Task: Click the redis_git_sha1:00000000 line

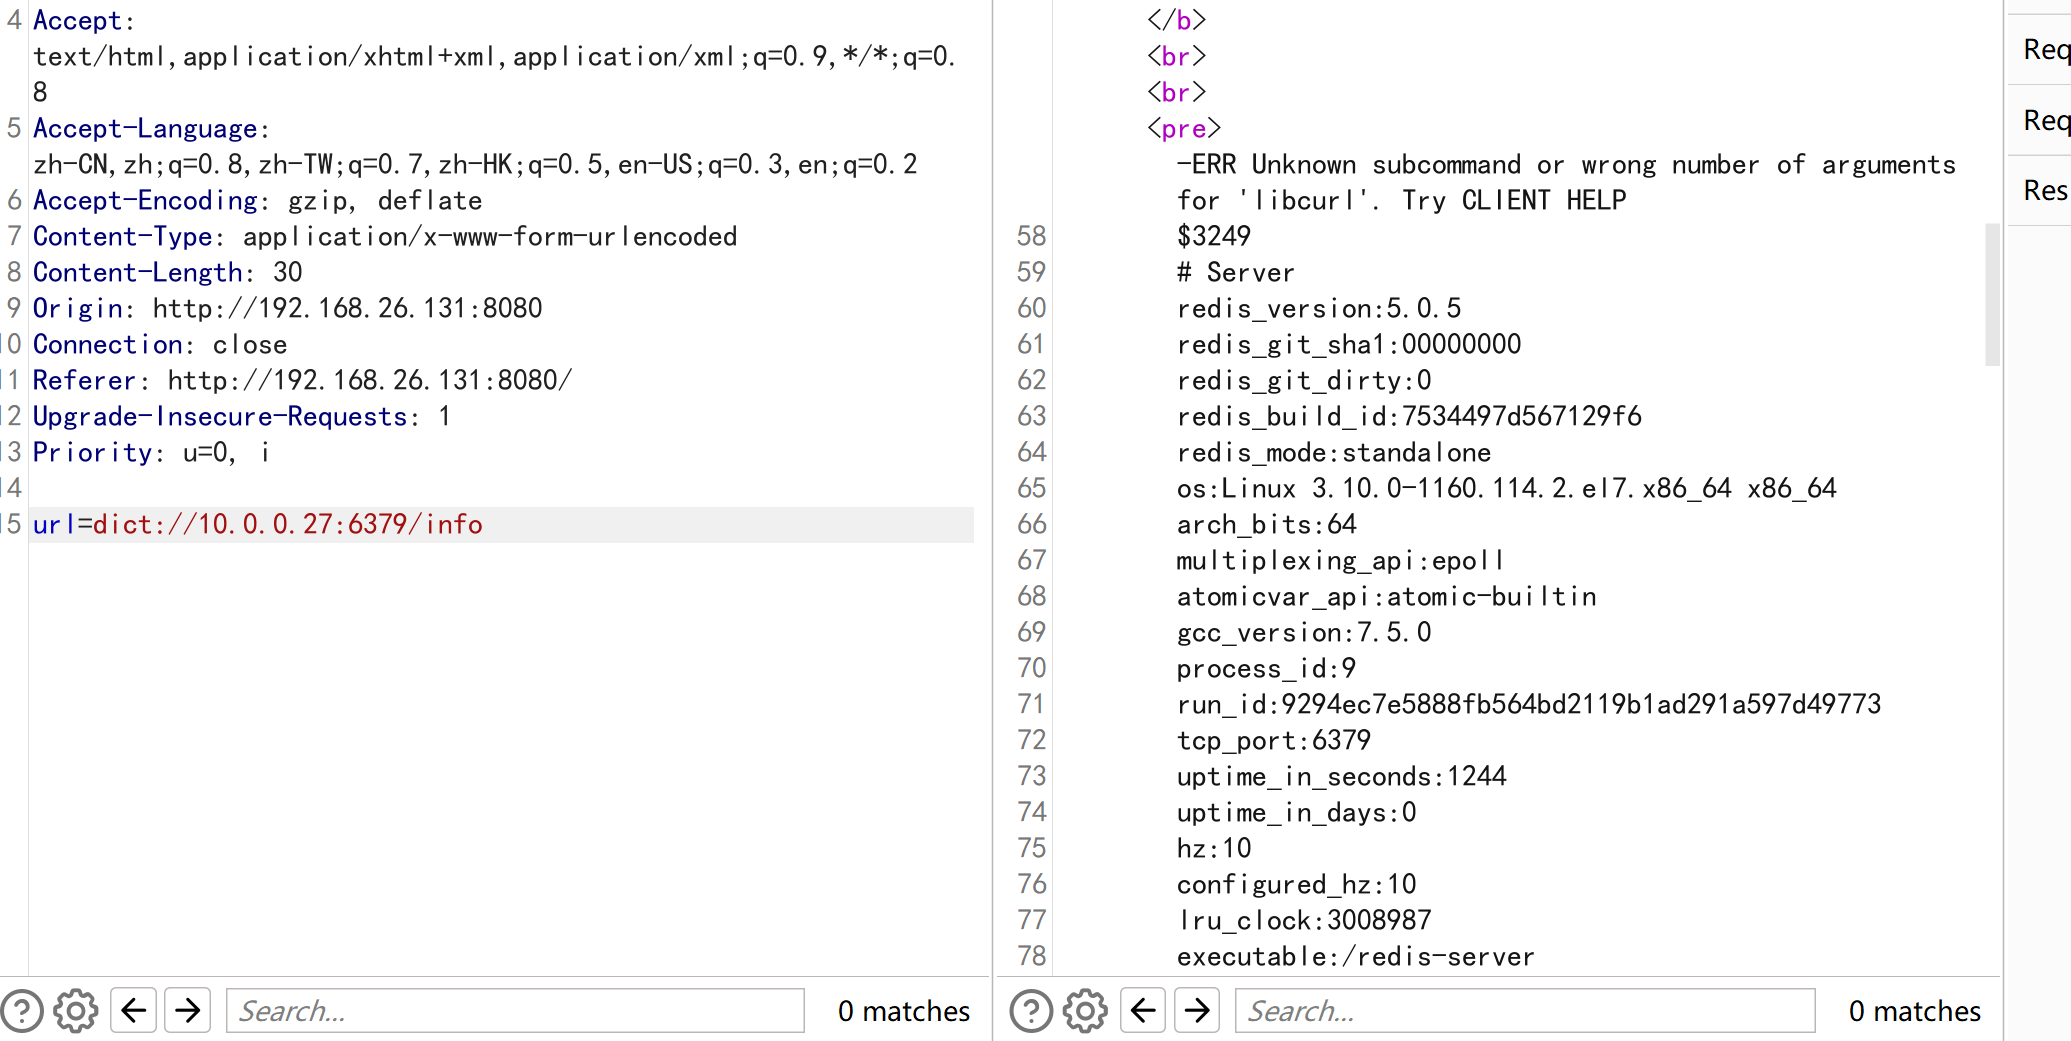Action: 1349,344
